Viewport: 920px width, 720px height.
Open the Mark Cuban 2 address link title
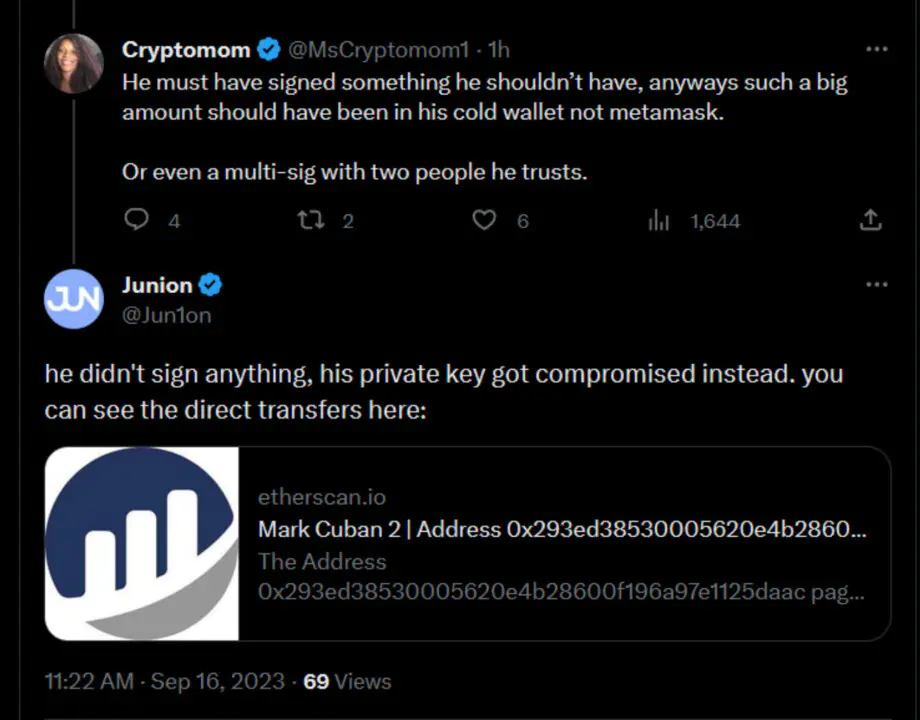pyautogui.click(x=562, y=530)
